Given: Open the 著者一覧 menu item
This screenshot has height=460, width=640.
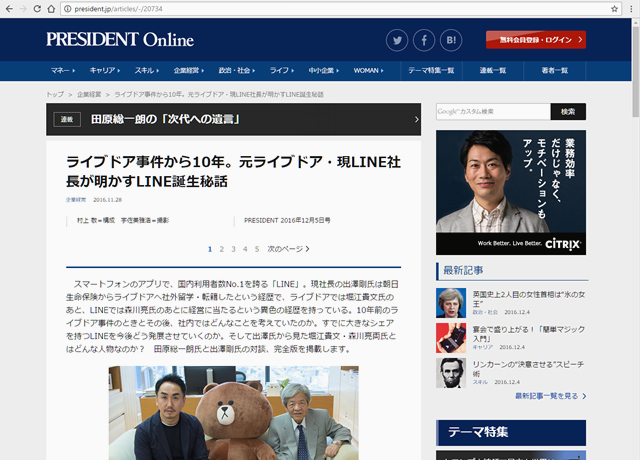Looking at the screenshot, I should tap(554, 71).
